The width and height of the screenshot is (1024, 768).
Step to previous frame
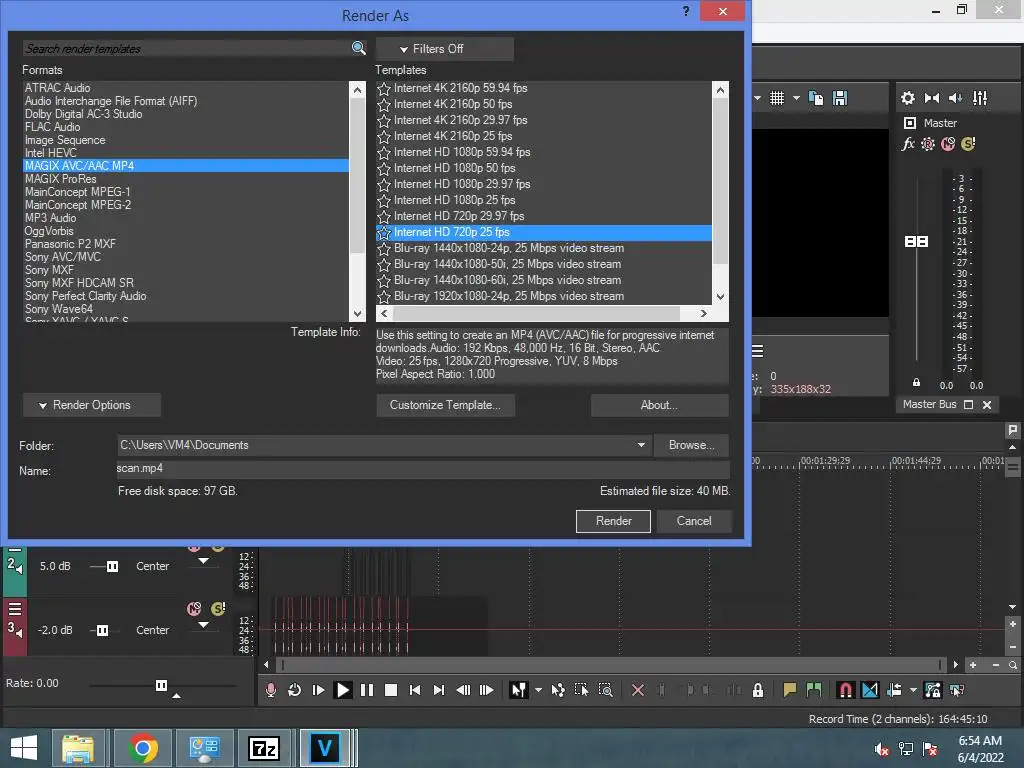coord(463,690)
